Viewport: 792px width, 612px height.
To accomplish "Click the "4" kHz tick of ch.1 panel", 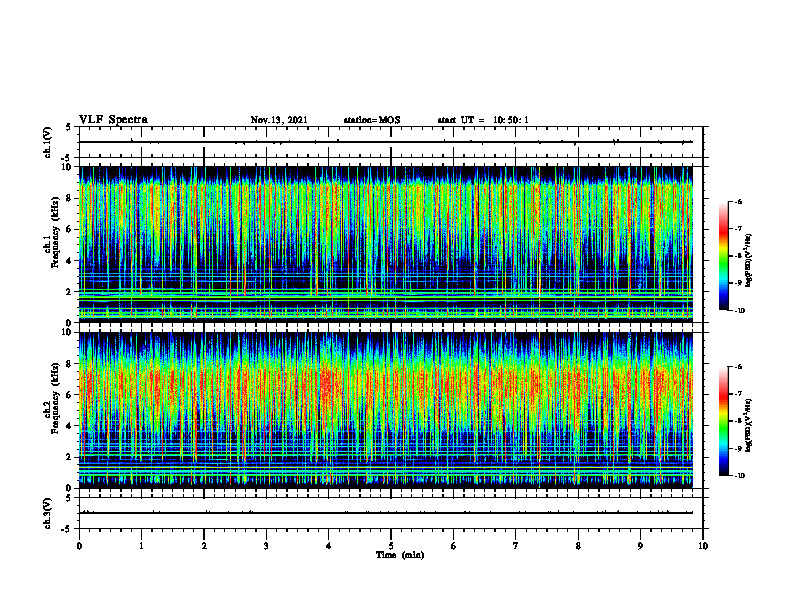I will pos(69,261).
